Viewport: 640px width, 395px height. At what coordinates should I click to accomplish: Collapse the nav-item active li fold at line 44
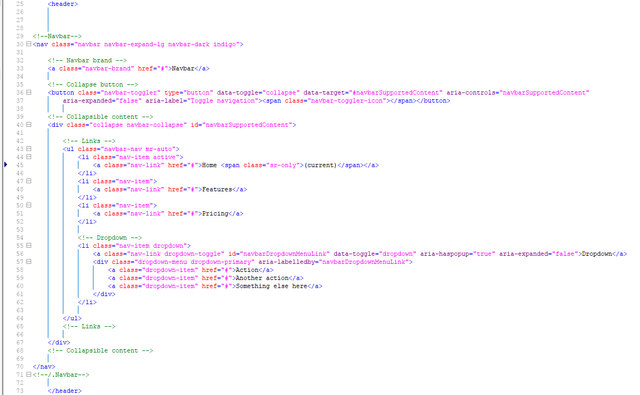(x=29, y=157)
